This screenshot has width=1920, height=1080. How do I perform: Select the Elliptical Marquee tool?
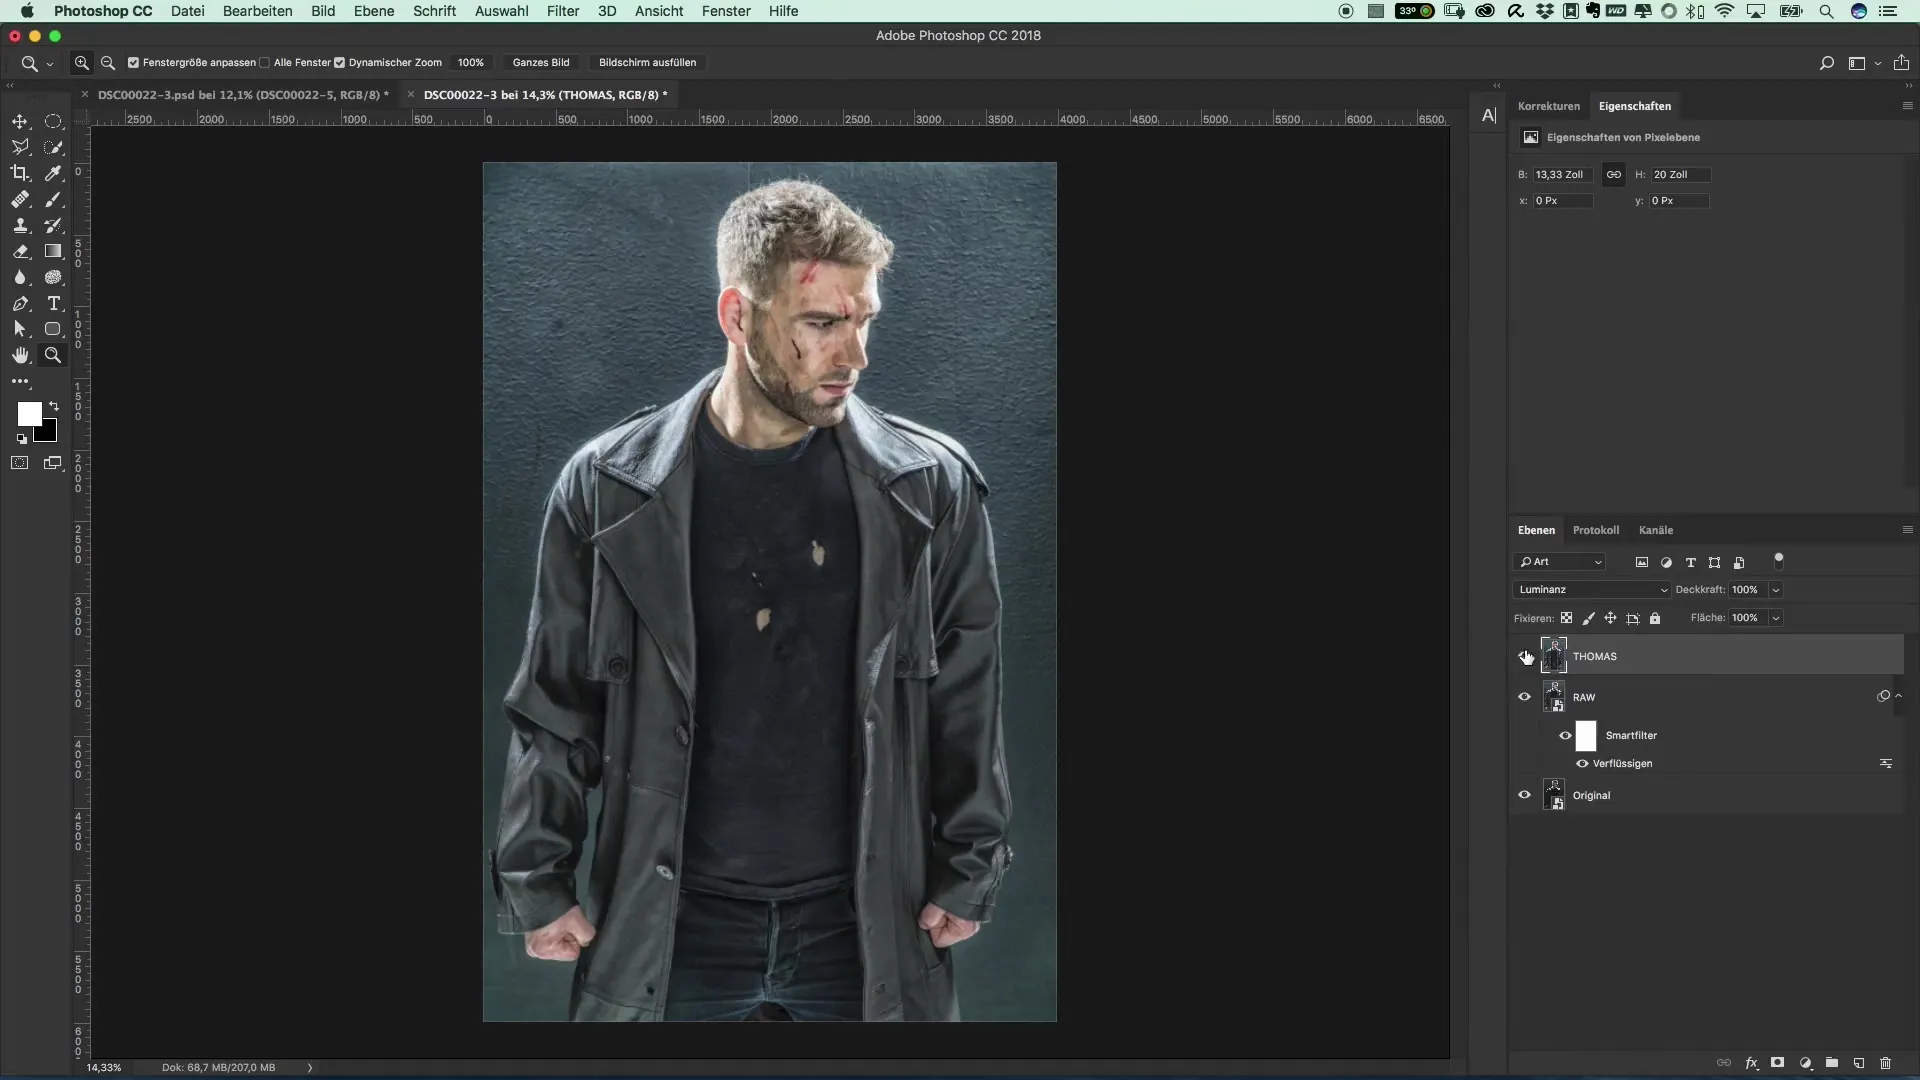click(53, 121)
